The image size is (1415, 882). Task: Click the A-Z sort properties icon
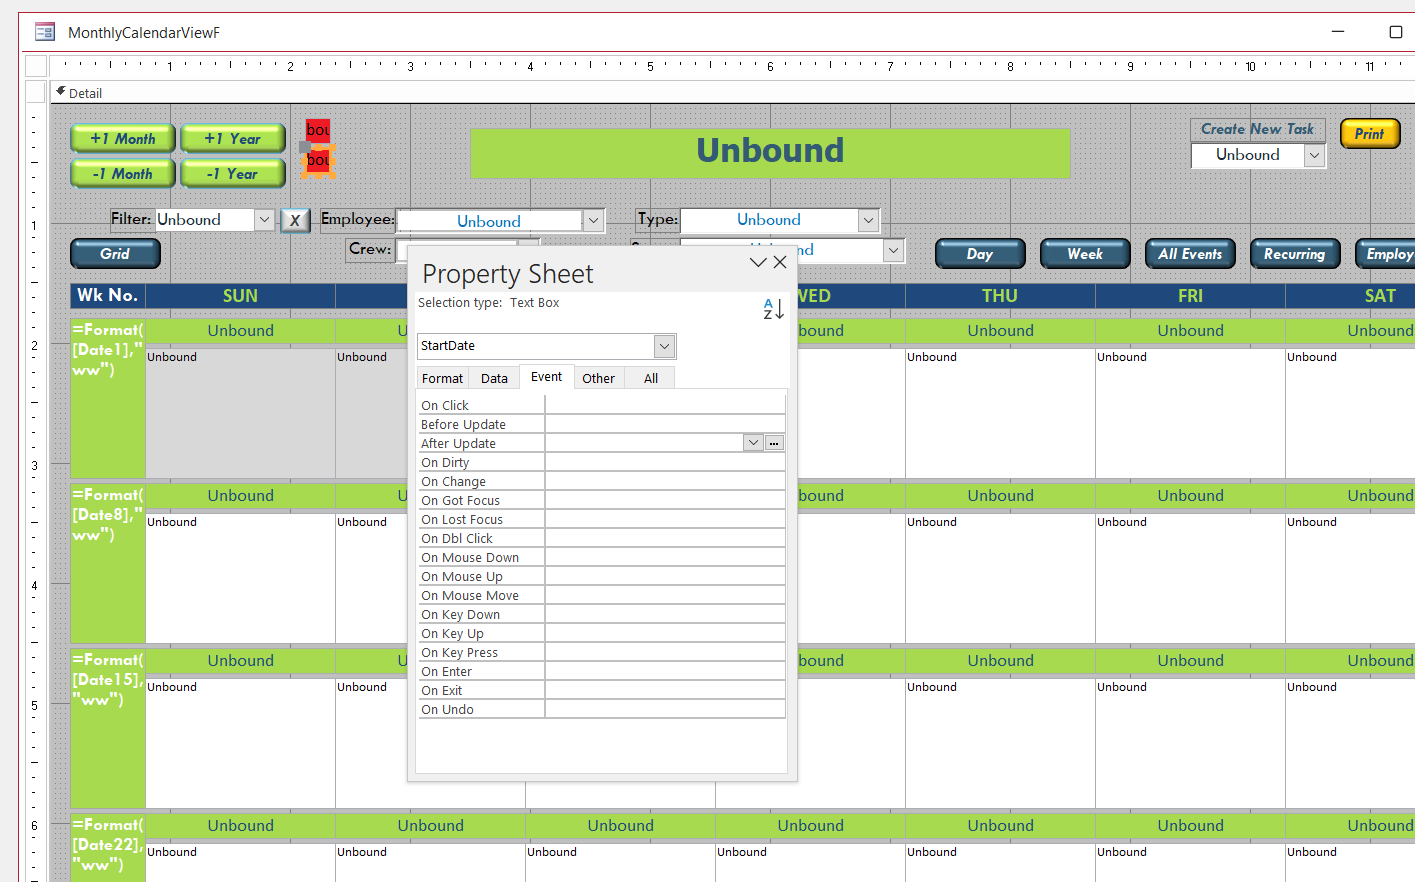[773, 309]
